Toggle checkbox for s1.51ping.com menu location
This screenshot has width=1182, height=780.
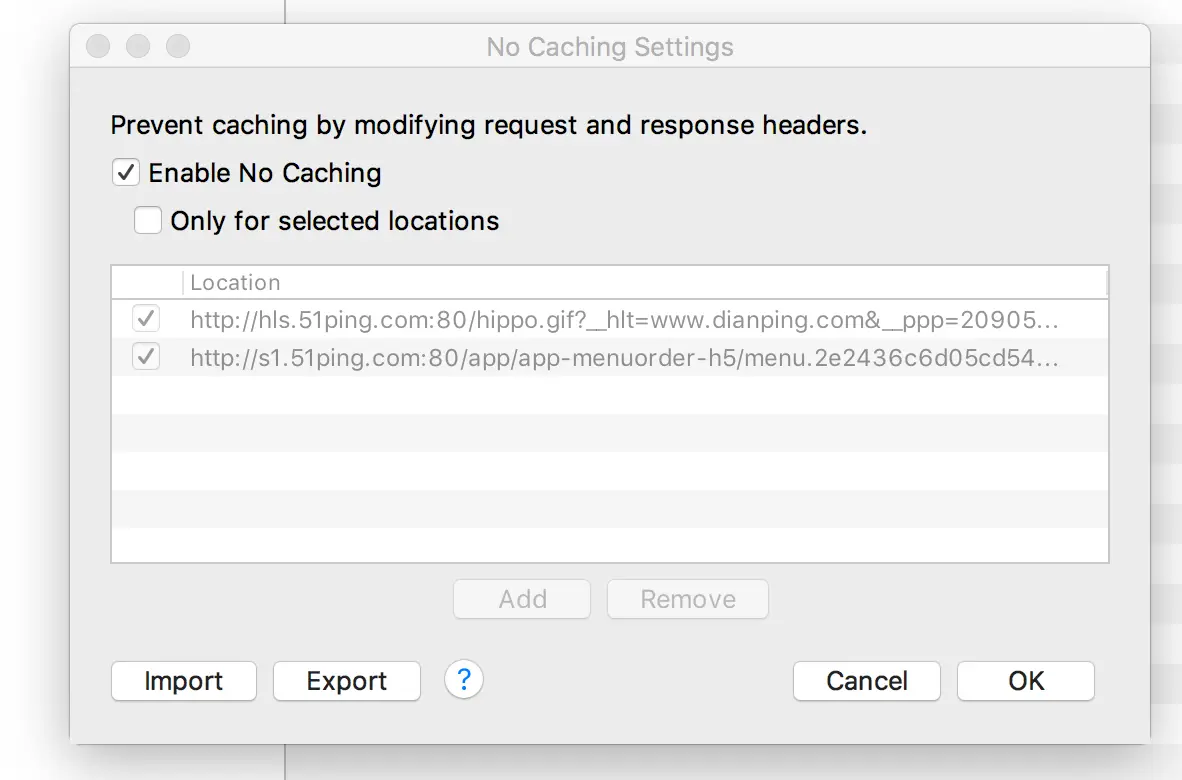[146, 356]
